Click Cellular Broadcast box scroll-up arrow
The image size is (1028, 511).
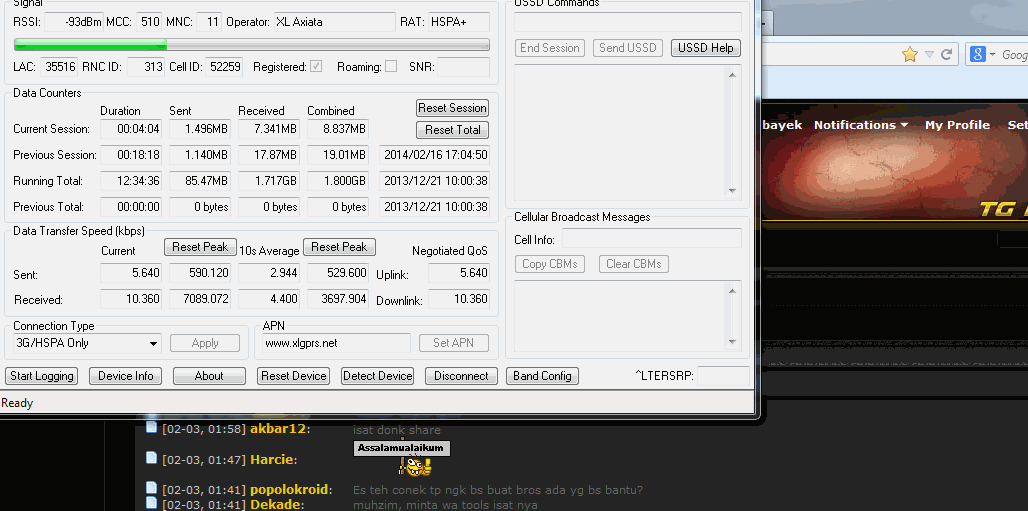(x=732, y=291)
